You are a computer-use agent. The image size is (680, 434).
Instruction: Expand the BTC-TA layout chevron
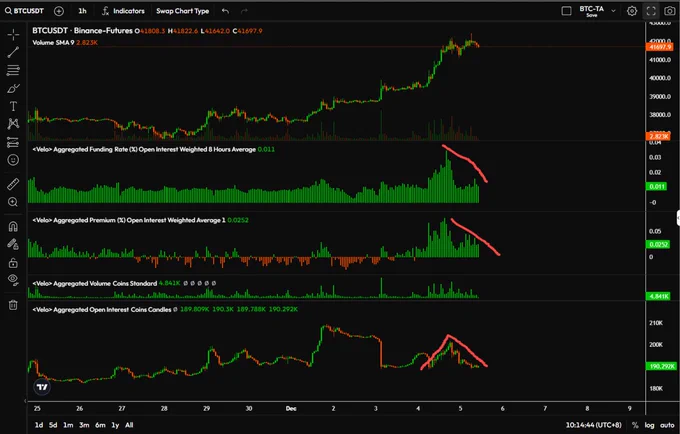(613, 11)
